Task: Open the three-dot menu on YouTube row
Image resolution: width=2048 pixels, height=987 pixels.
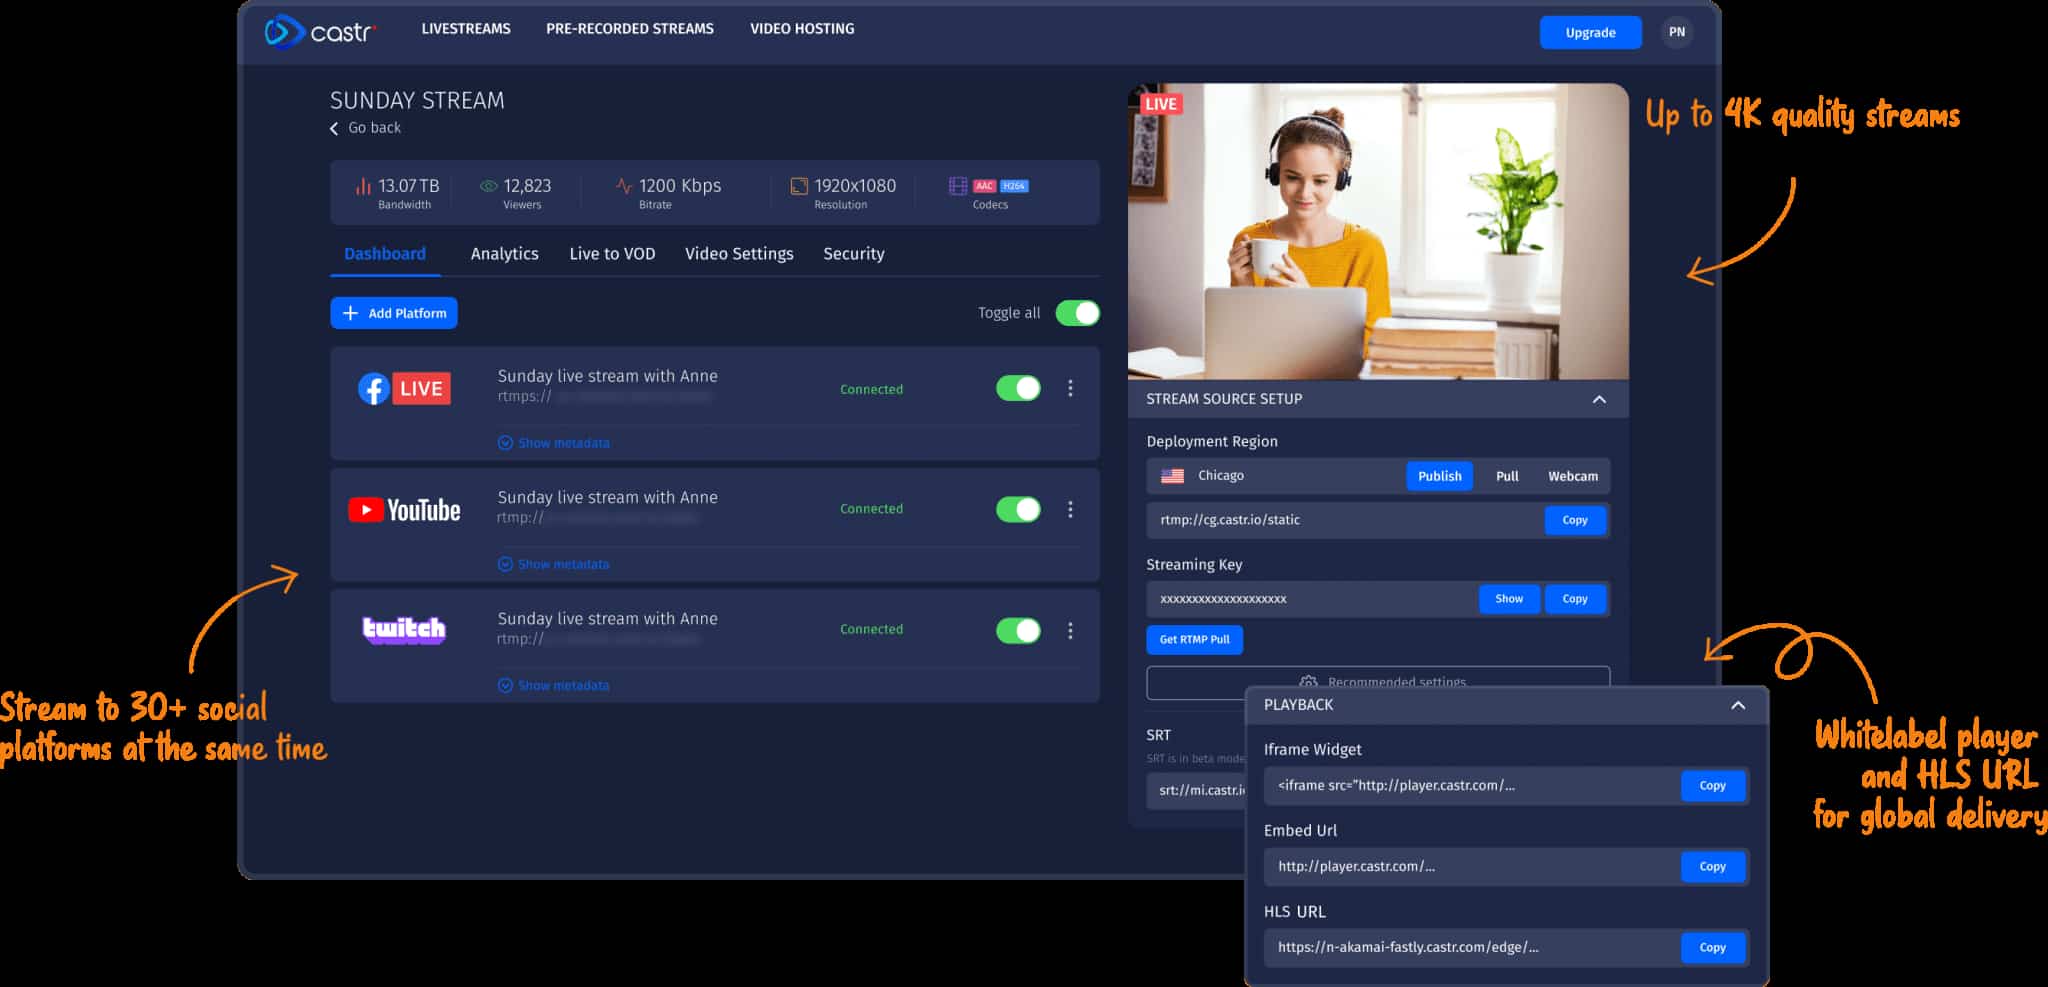Action: pyautogui.click(x=1070, y=509)
